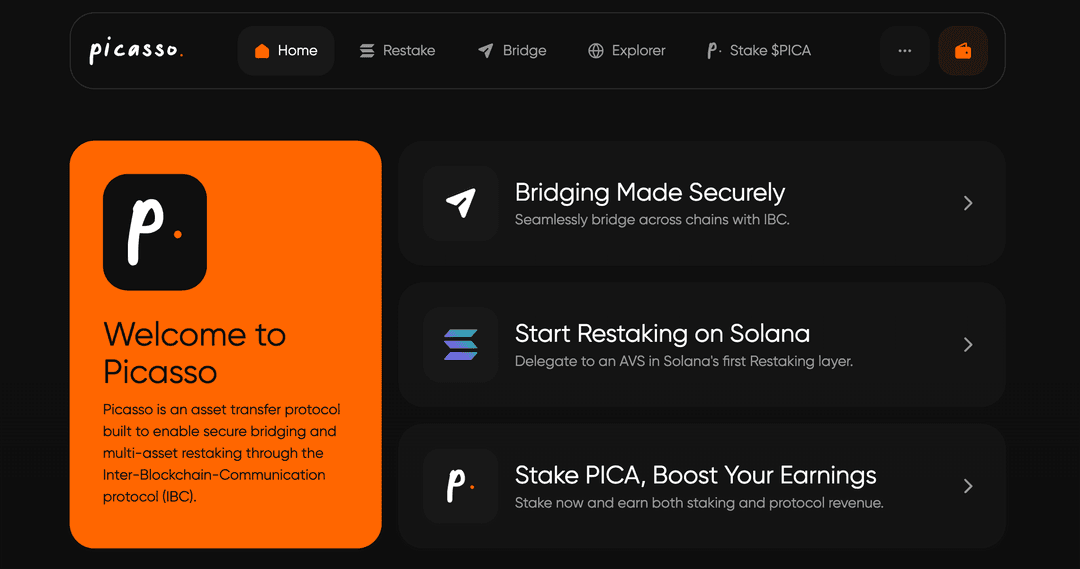Open the three-dots more options menu
1080x569 pixels.
click(x=905, y=51)
